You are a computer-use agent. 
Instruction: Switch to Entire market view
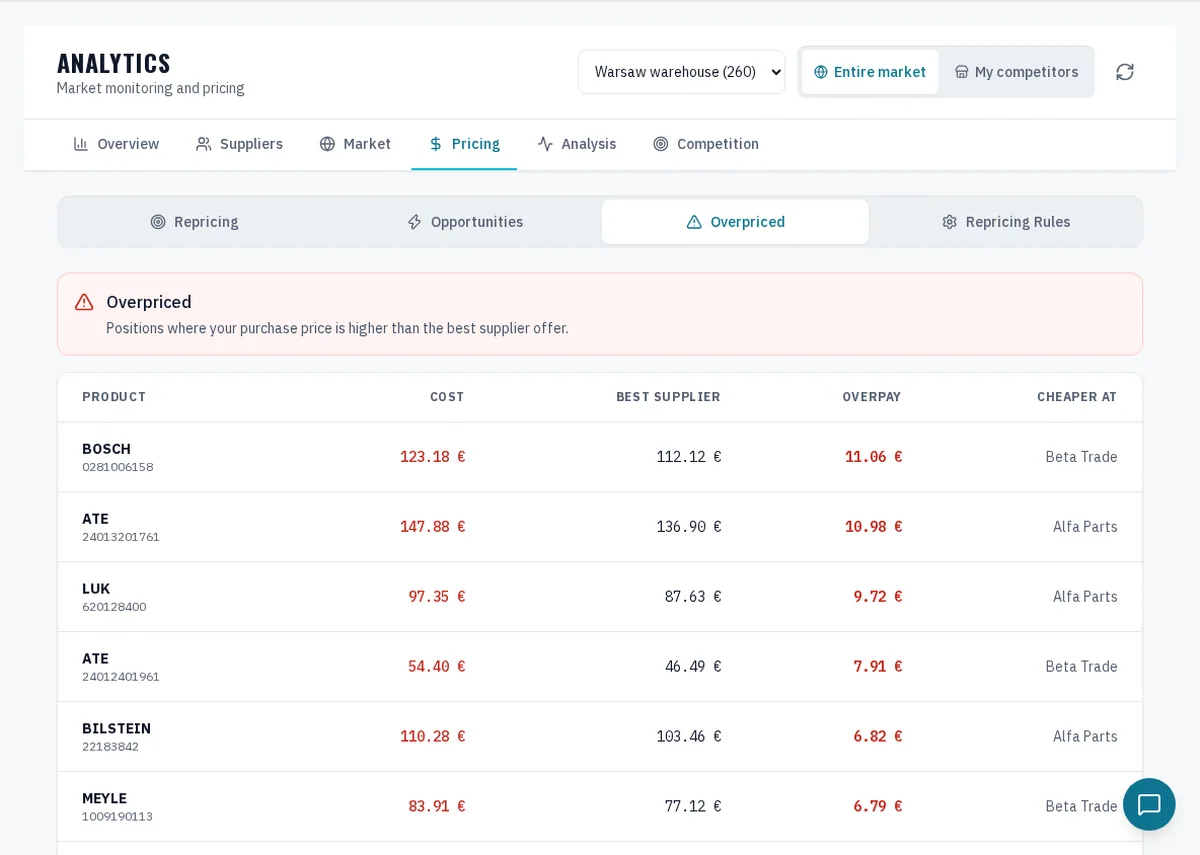870,72
